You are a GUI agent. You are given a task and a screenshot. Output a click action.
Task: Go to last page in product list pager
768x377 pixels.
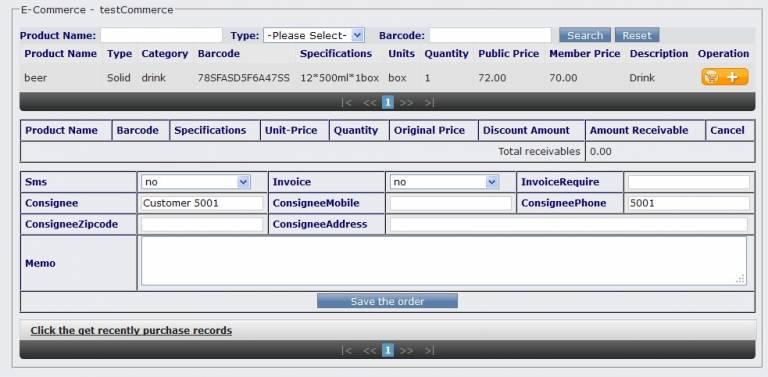coord(429,102)
